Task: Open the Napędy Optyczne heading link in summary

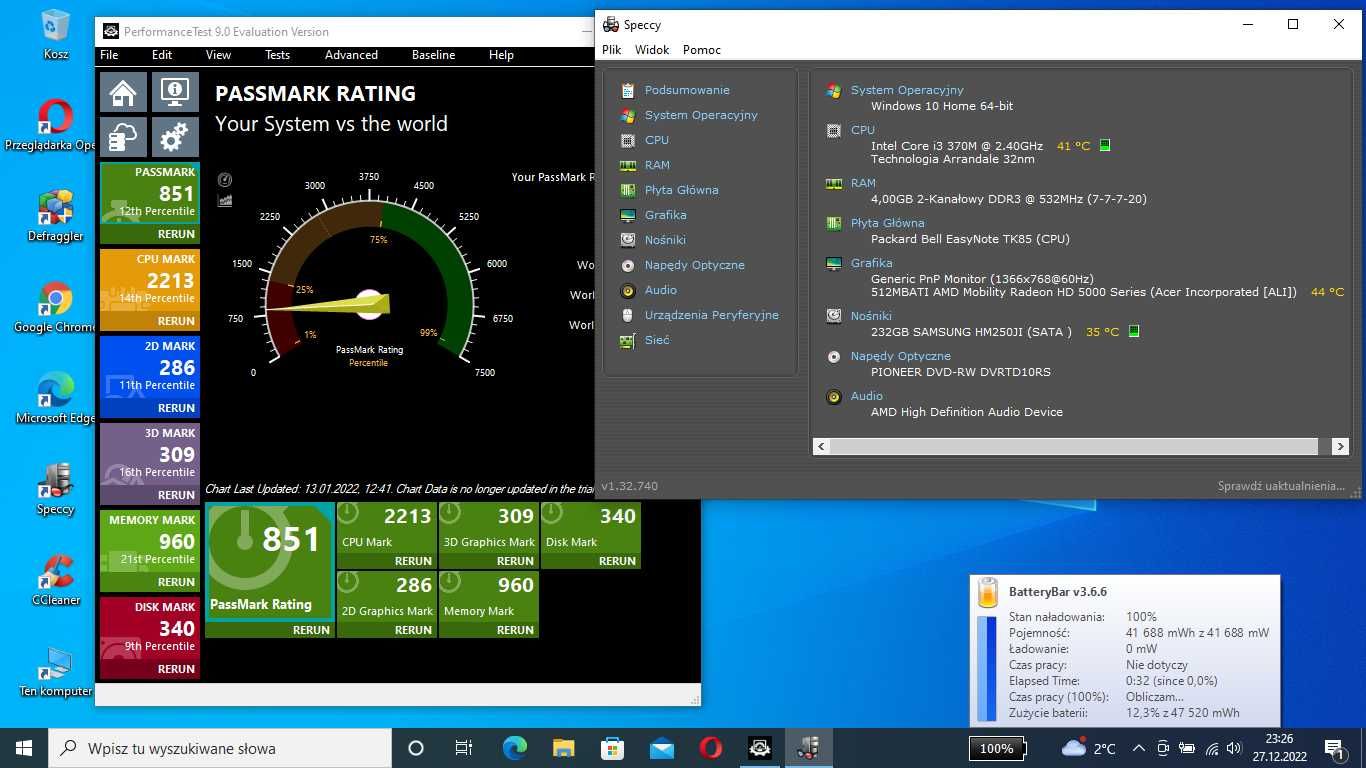Action: click(x=901, y=356)
